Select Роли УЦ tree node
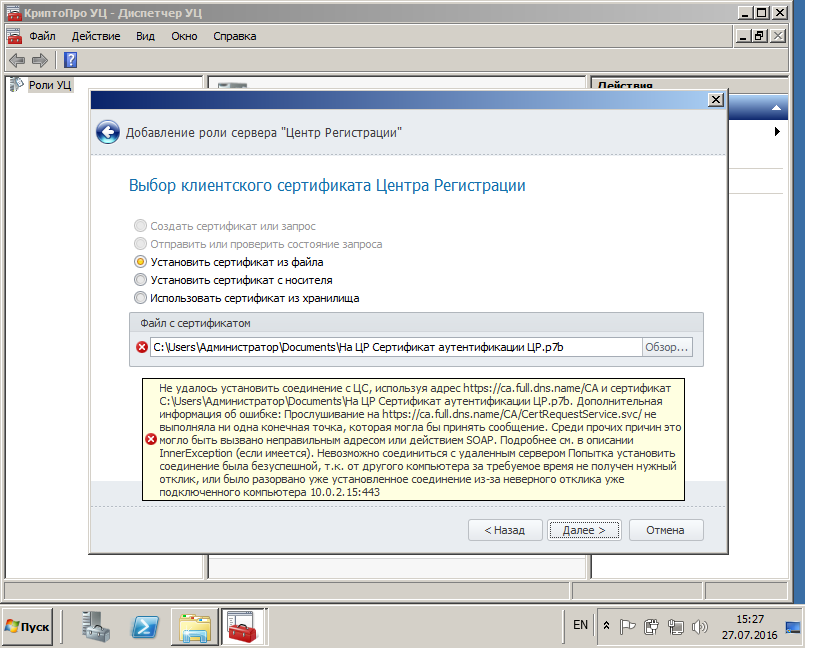Image resolution: width=819 pixels, height=648 pixels. (x=50, y=85)
